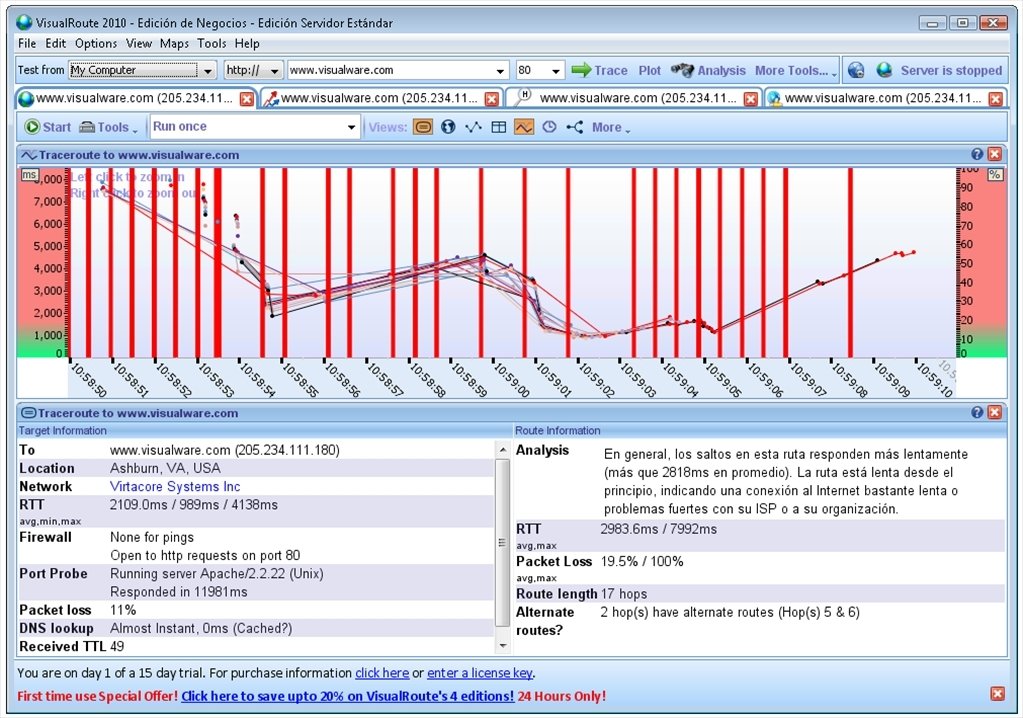
Task: Open the Virtacore Systems Inc network link
Action: tap(175, 486)
